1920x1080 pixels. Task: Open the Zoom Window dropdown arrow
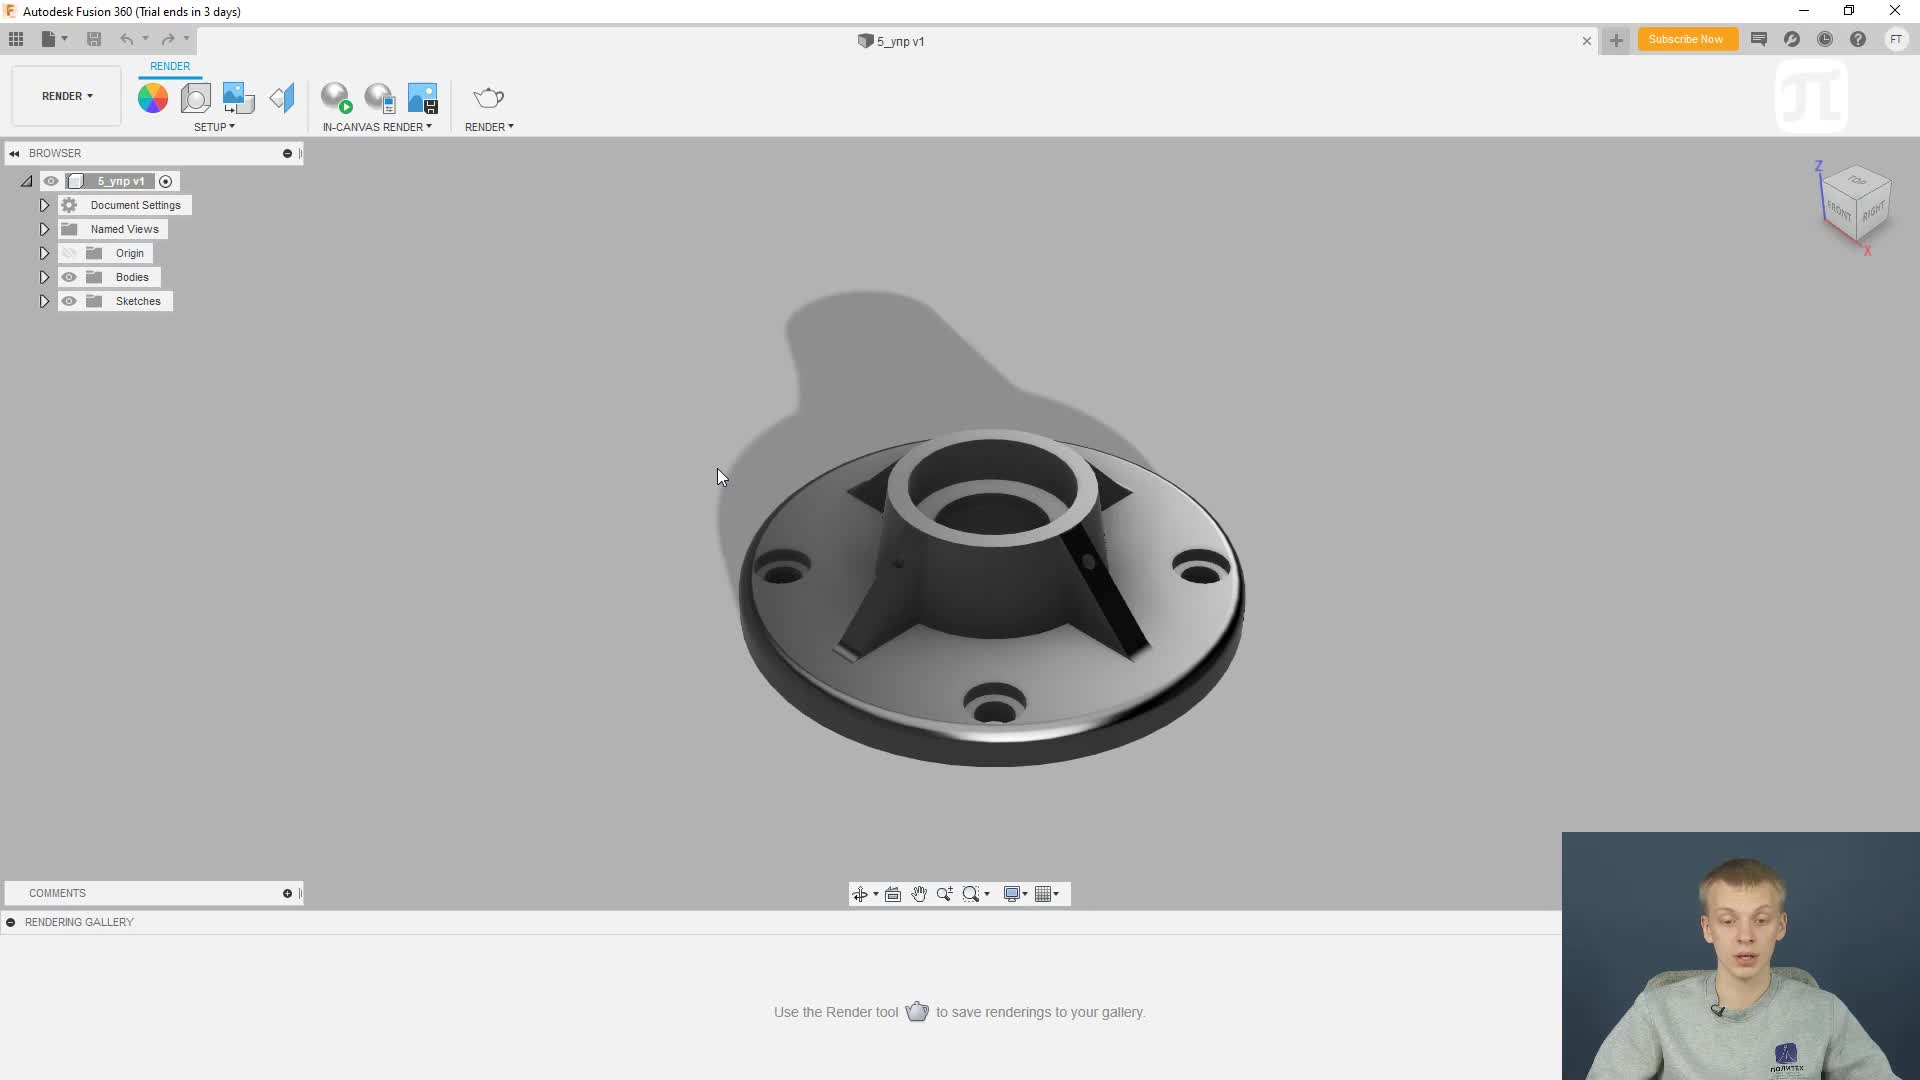click(987, 894)
